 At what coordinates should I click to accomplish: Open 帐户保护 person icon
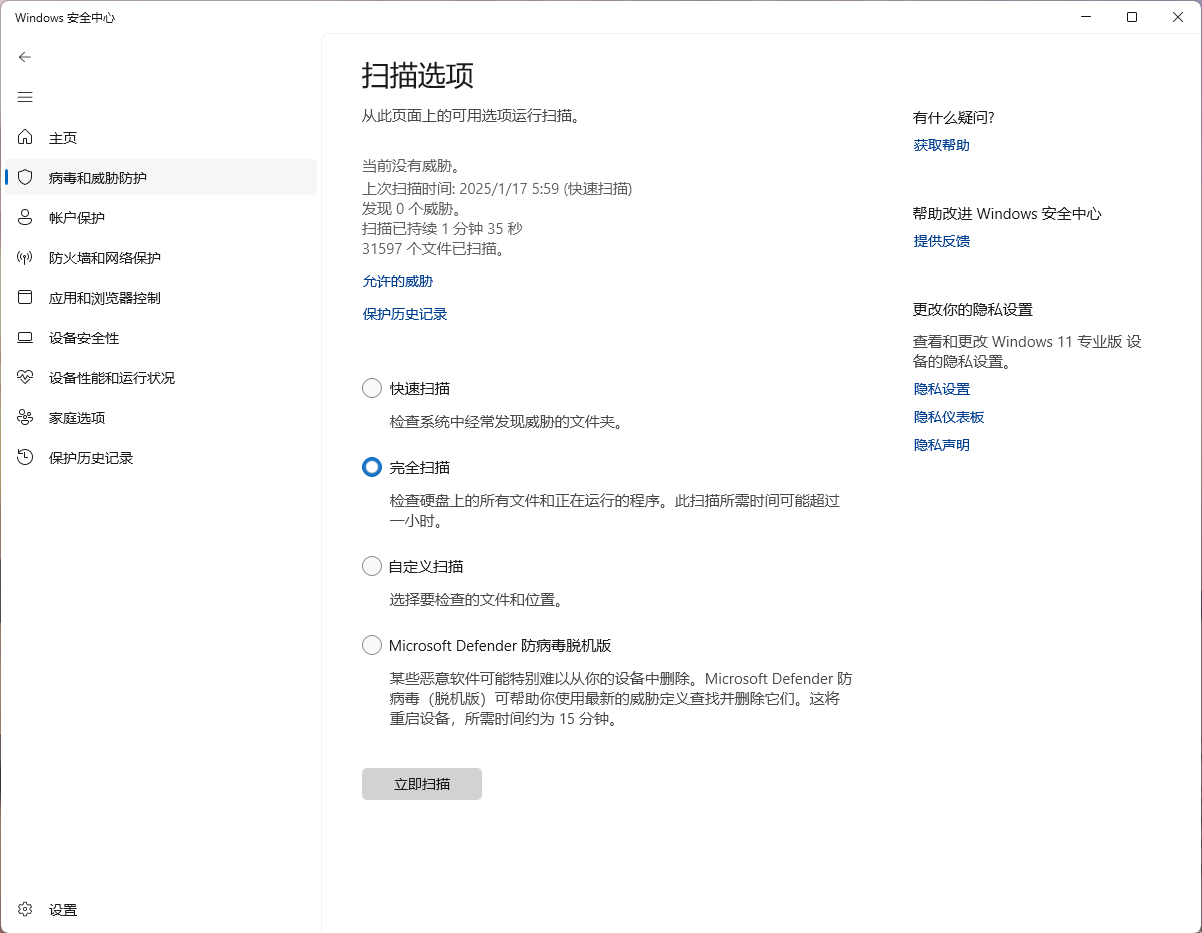tap(26, 218)
